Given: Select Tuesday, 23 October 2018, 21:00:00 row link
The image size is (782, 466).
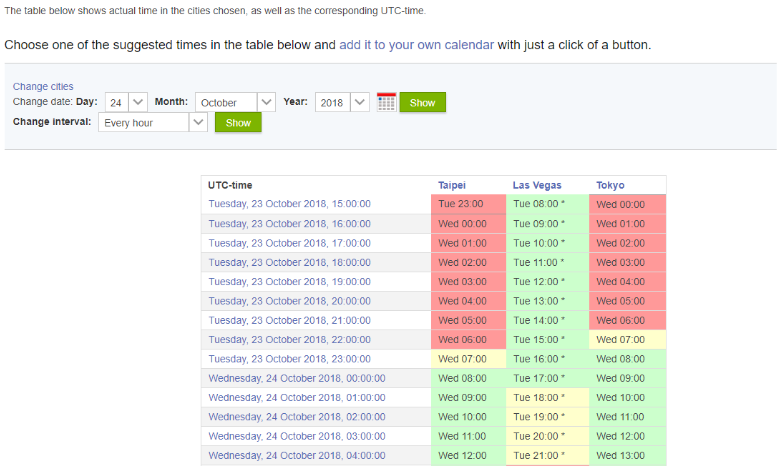Looking at the screenshot, I should pyautogui.click(x=289, y=320).
